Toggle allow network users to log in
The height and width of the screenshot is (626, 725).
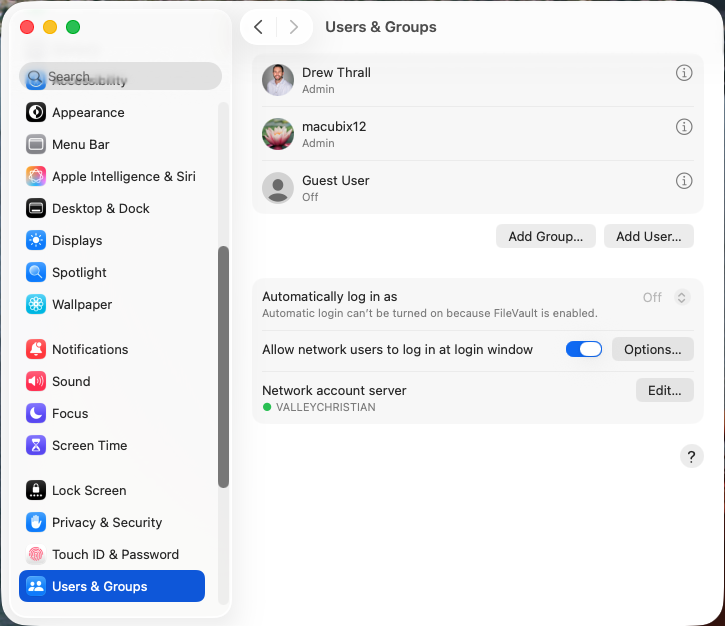[583, 349]
